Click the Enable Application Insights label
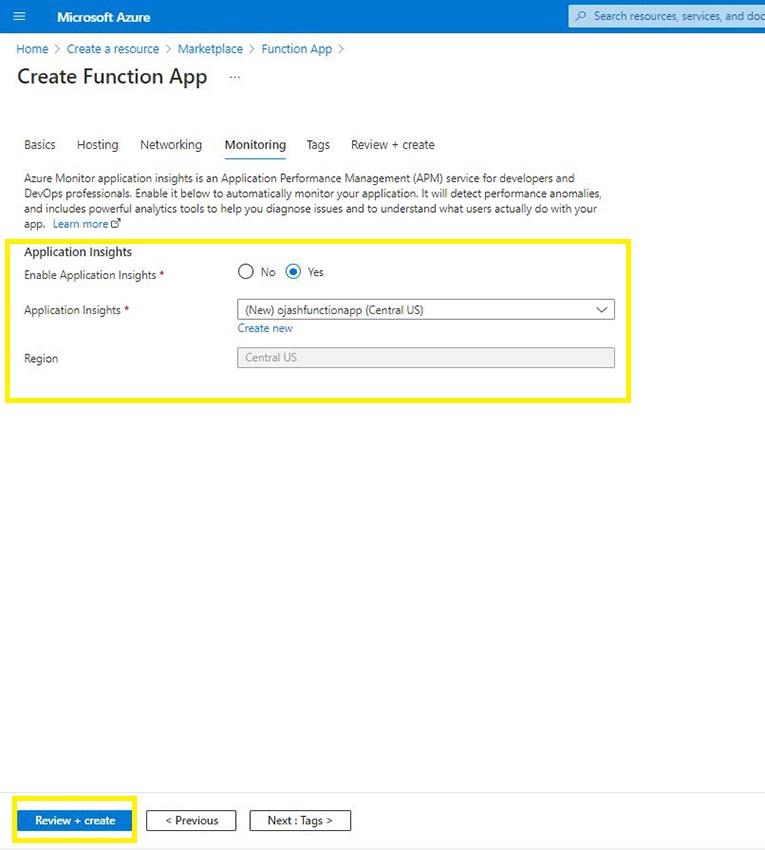765x850 pixels. (x=90, y=275)
